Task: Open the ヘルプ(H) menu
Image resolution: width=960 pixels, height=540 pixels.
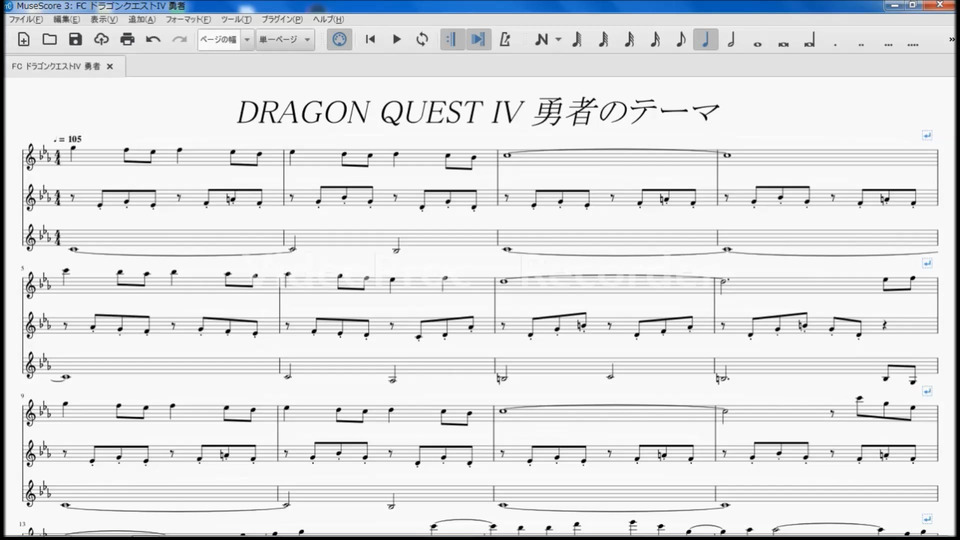Action: (329, 20)
